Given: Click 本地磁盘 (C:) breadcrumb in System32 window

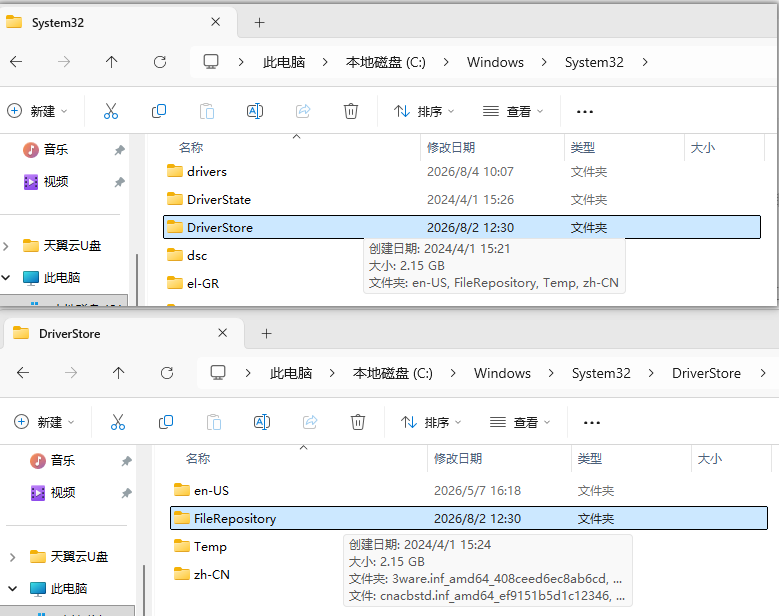Looking at the screenshot, I should pyautogui.click(x=386, y=62).
